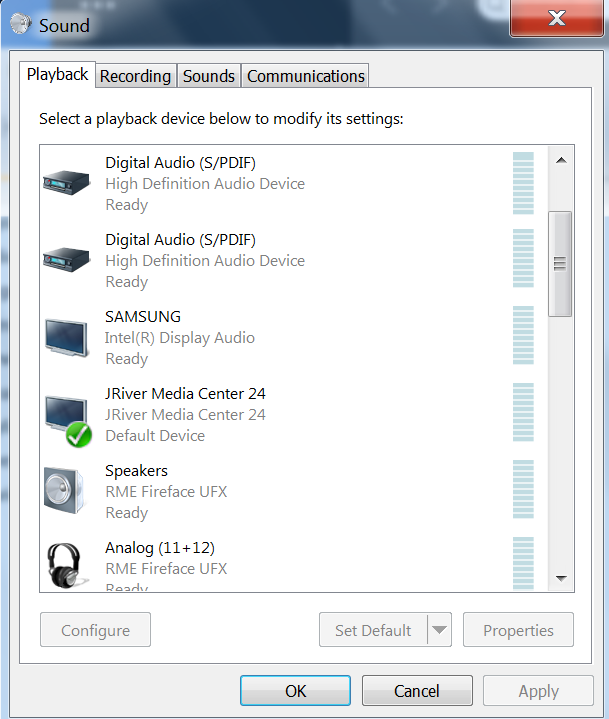
Task: Click the device list scrollbar thumb
Action: 560,264
